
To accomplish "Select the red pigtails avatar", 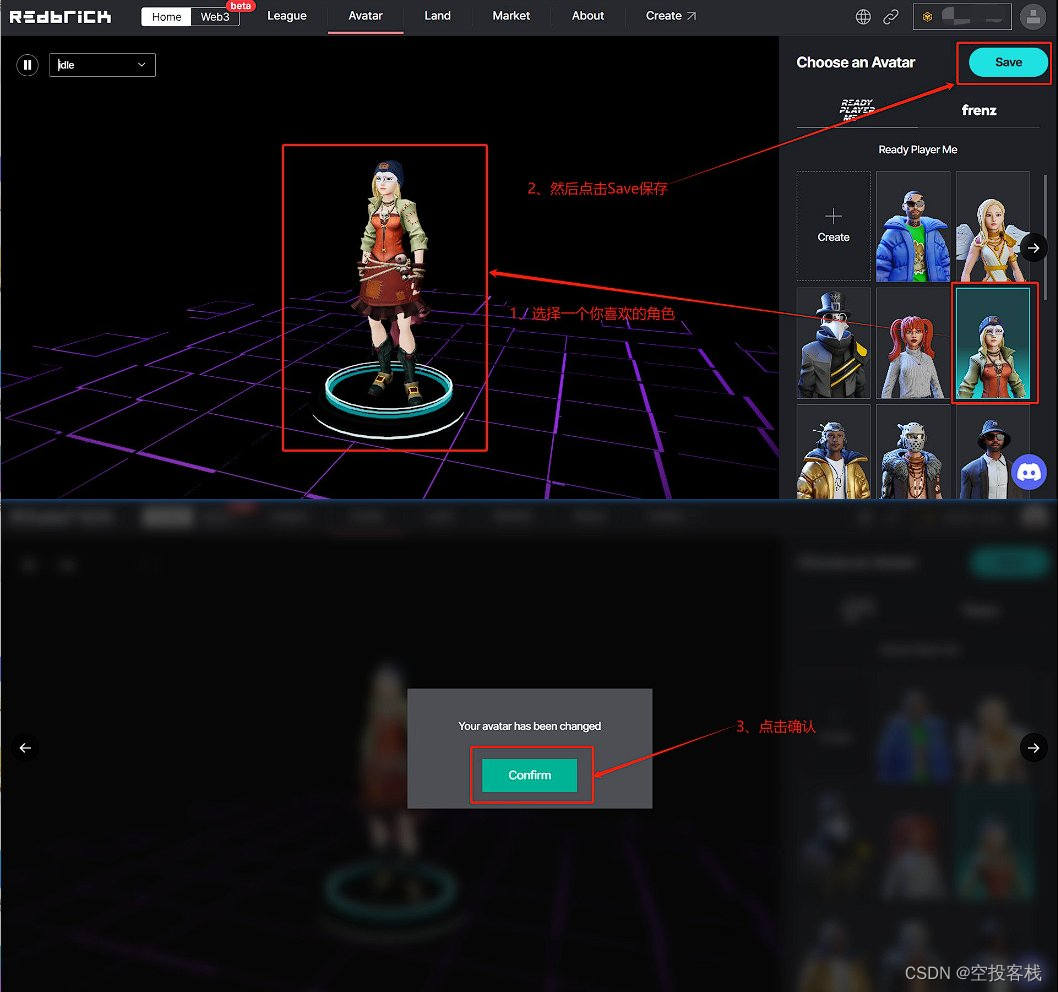I will click(x=913, y=343).
